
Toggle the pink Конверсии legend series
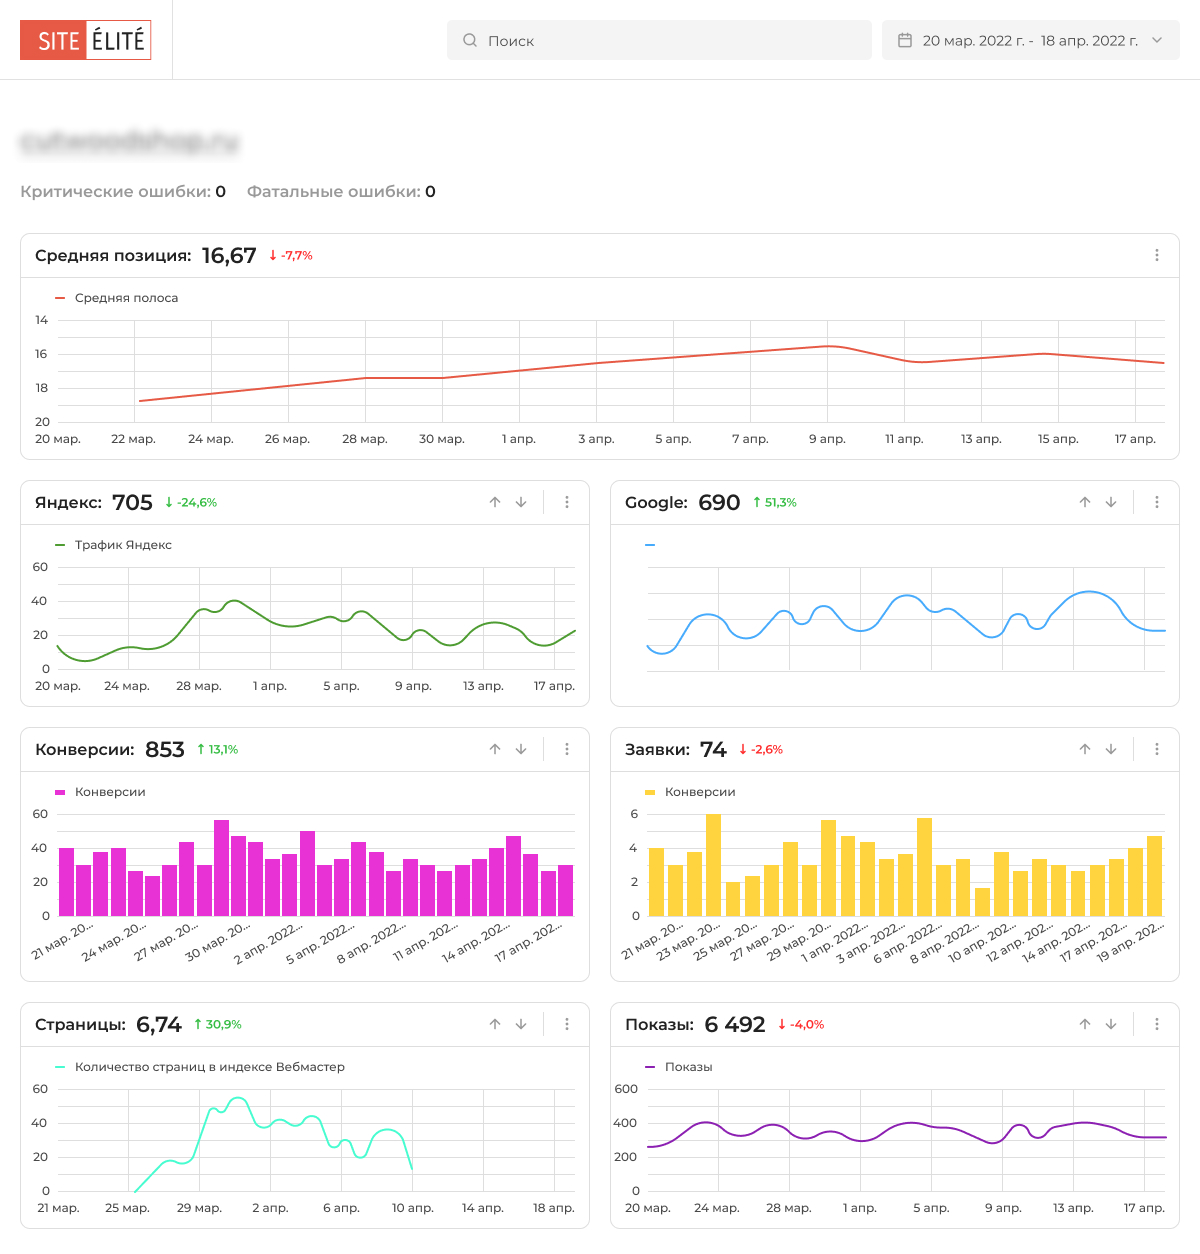(x=101, y=792)
